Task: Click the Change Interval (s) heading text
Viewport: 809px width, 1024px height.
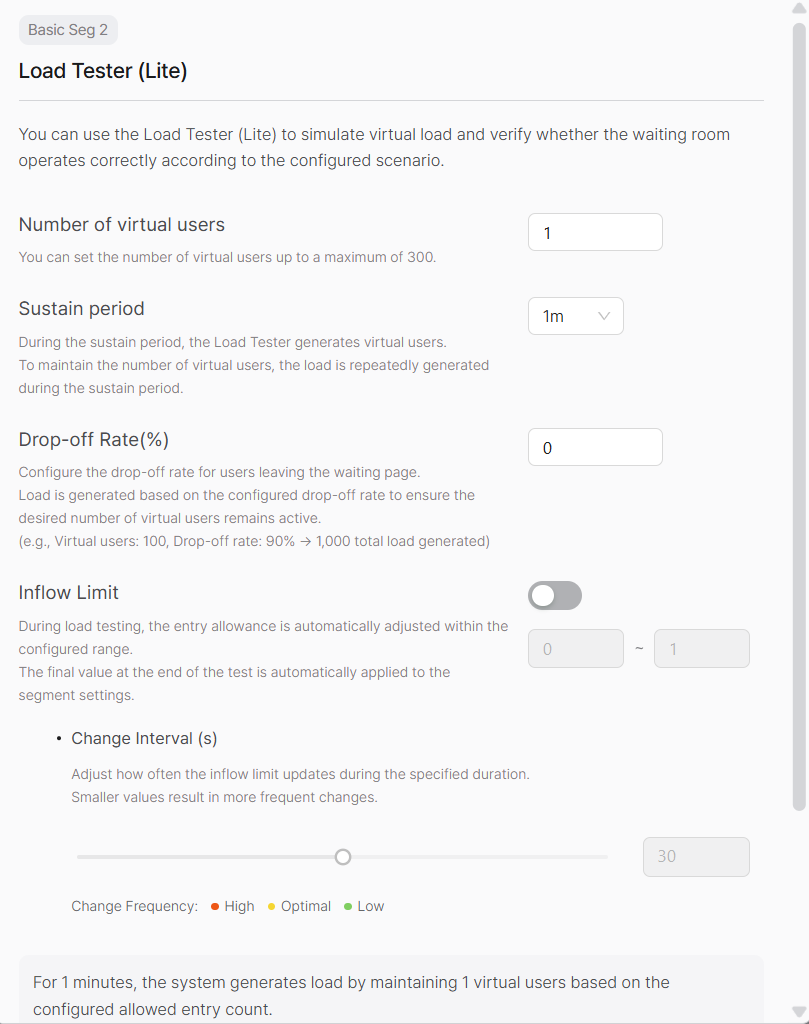Action: click(x=144, y=738)
